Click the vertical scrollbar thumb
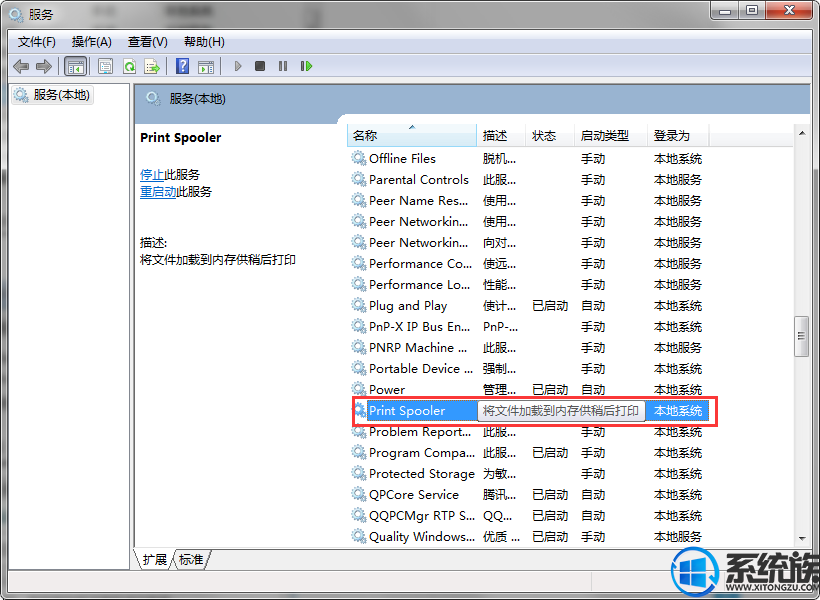The image size is (820, 600). tap(801, 336)
